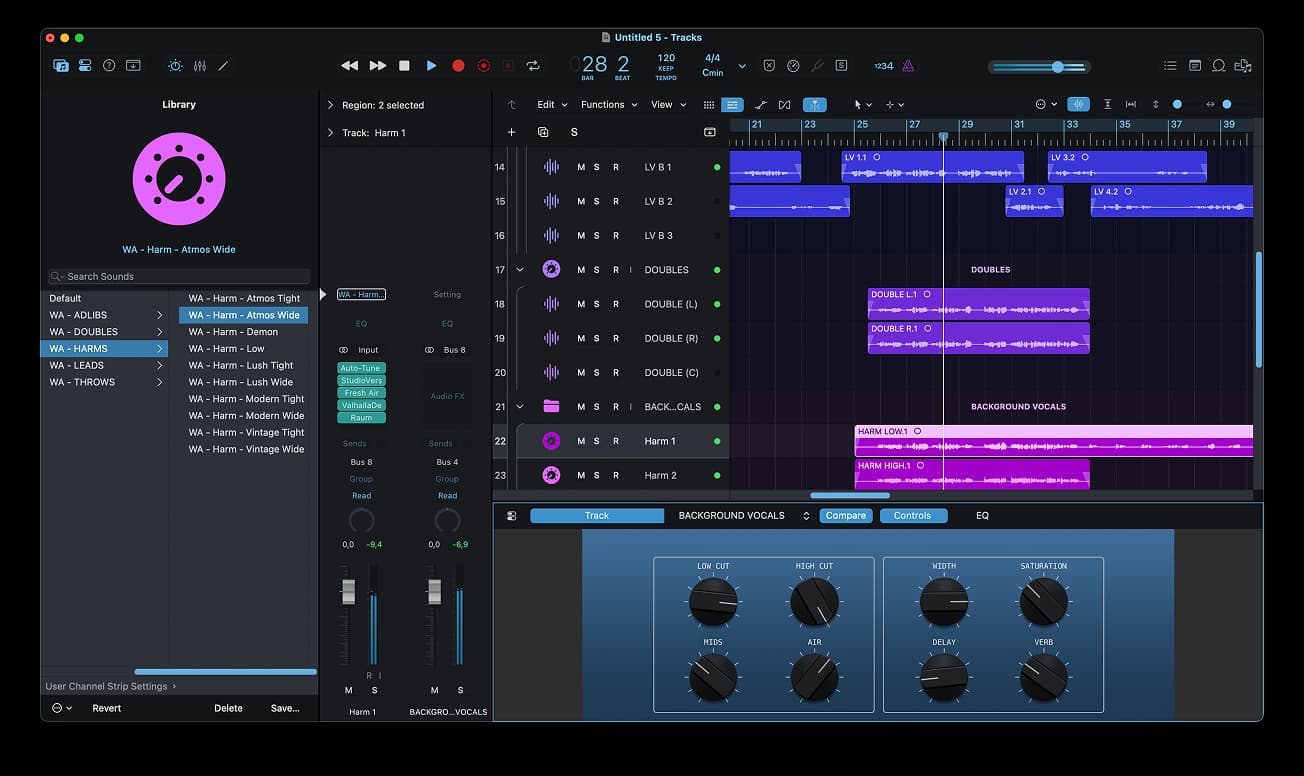Start recording with the red Record button
This screenshot has height=776, width=1304.
(x=458, y=66)
